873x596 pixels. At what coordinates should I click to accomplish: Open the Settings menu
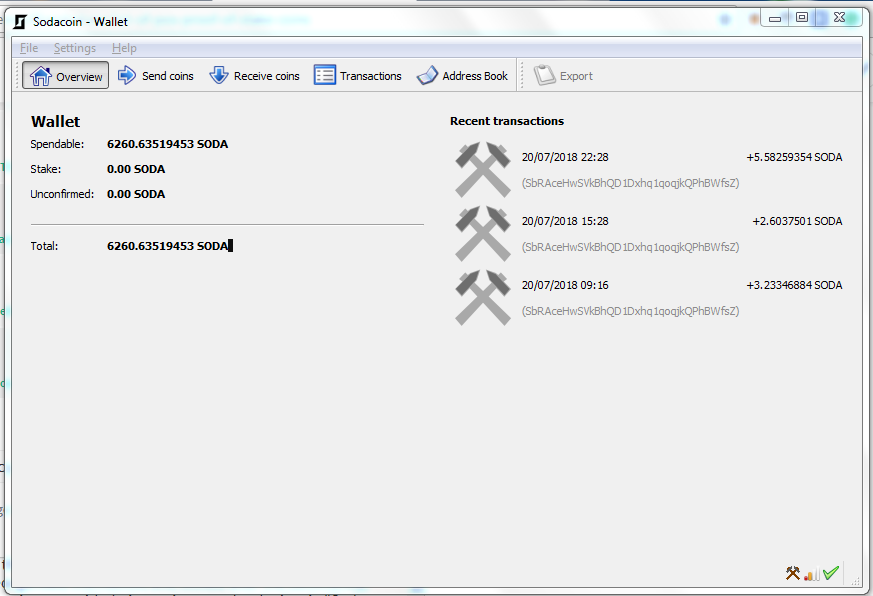tap(75, 48)
